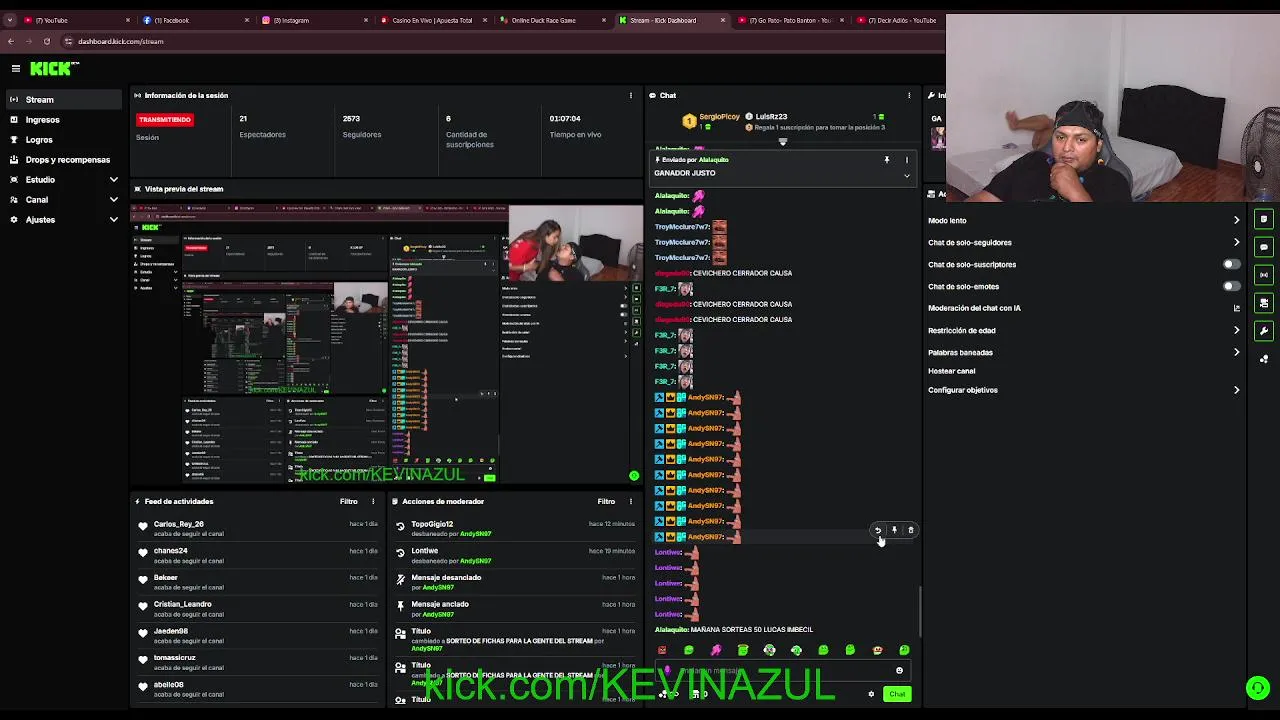The height and width of the screenshot is (720, 1280).
Task: Select Drops y recompensas in the left sidebar
Action: pyautogui.click(x=65, y=159)
